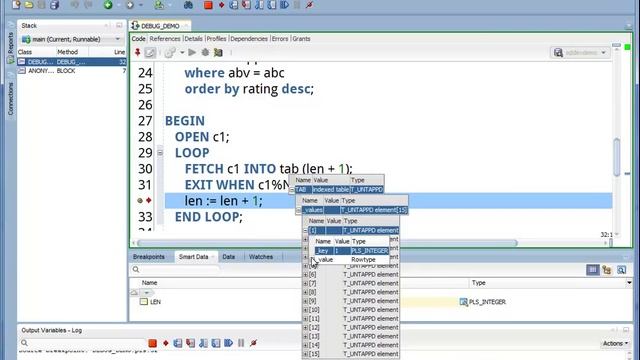640x360 pixels.
Task: Click Step Out icon in top toolbar
Action: click(259, 5)
